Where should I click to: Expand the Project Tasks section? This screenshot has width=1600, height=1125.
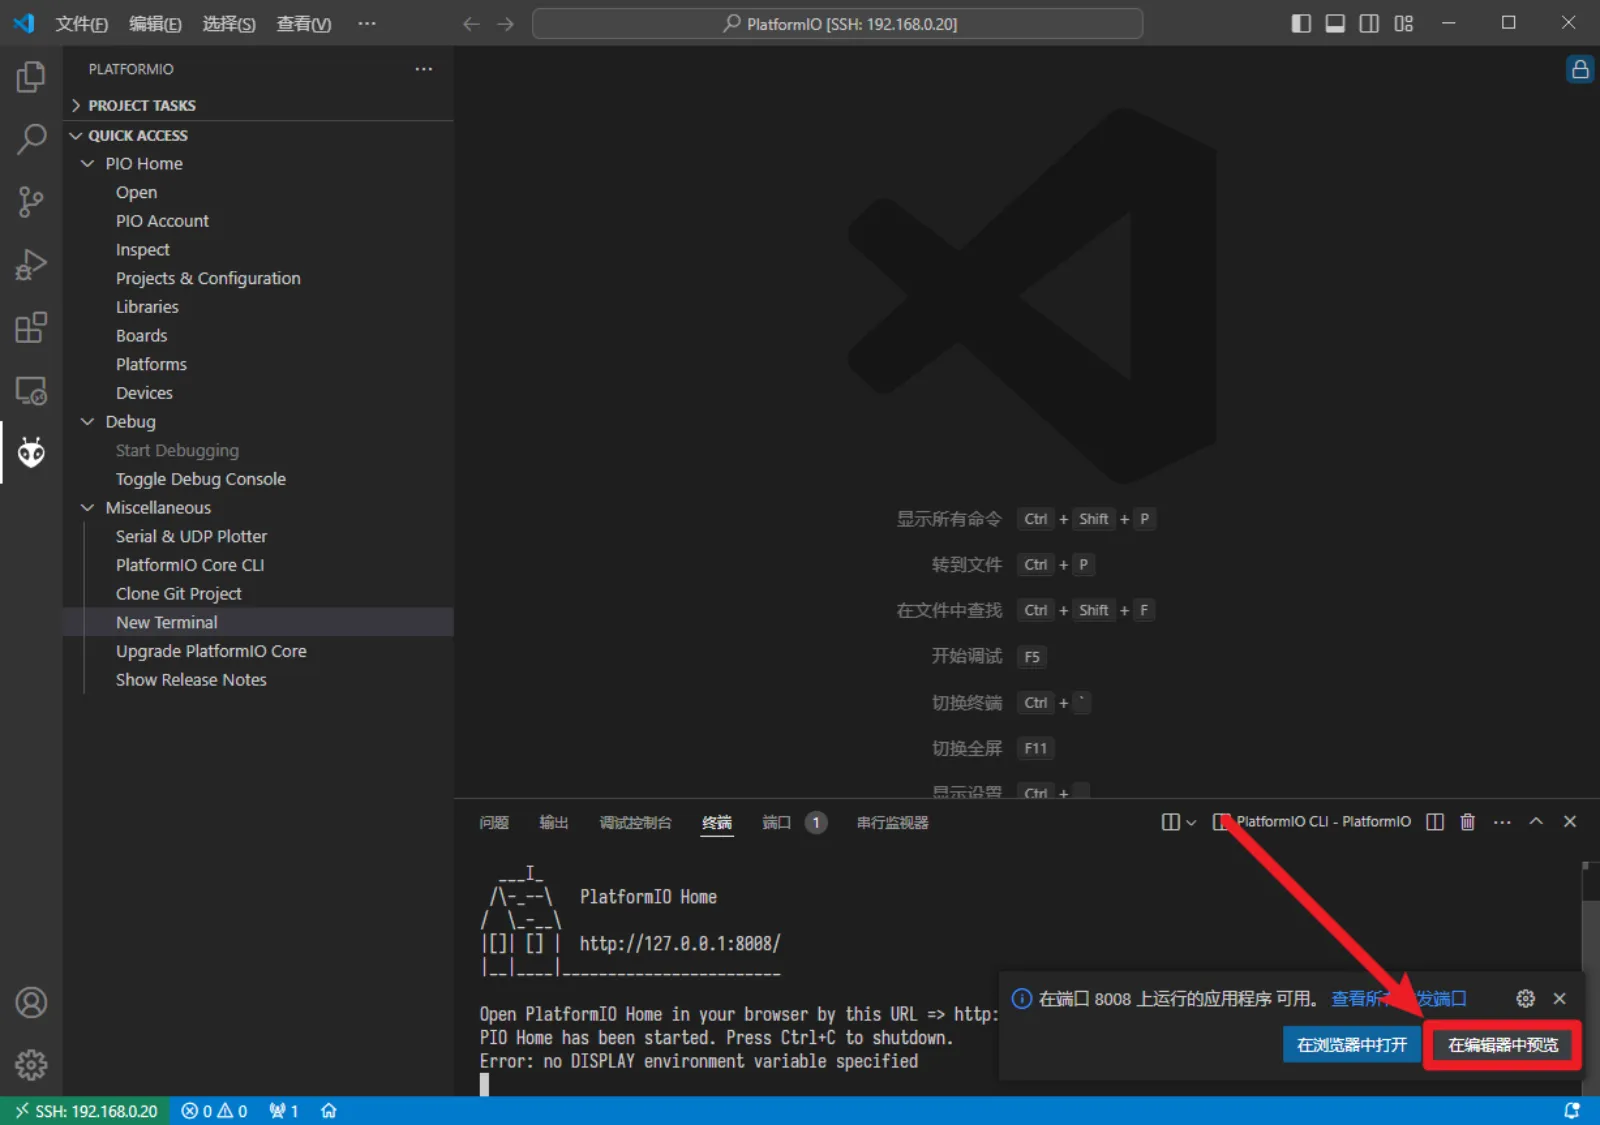point(143,105)
